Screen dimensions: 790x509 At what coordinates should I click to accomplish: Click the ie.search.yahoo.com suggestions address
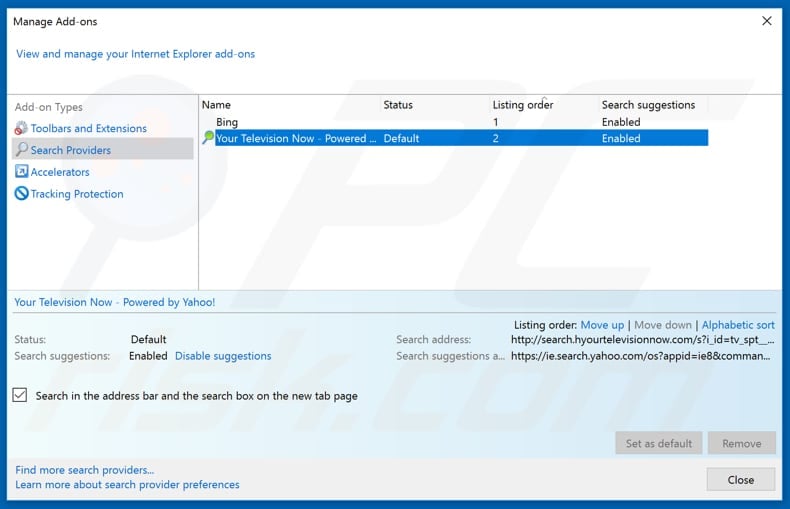point(640,356)
